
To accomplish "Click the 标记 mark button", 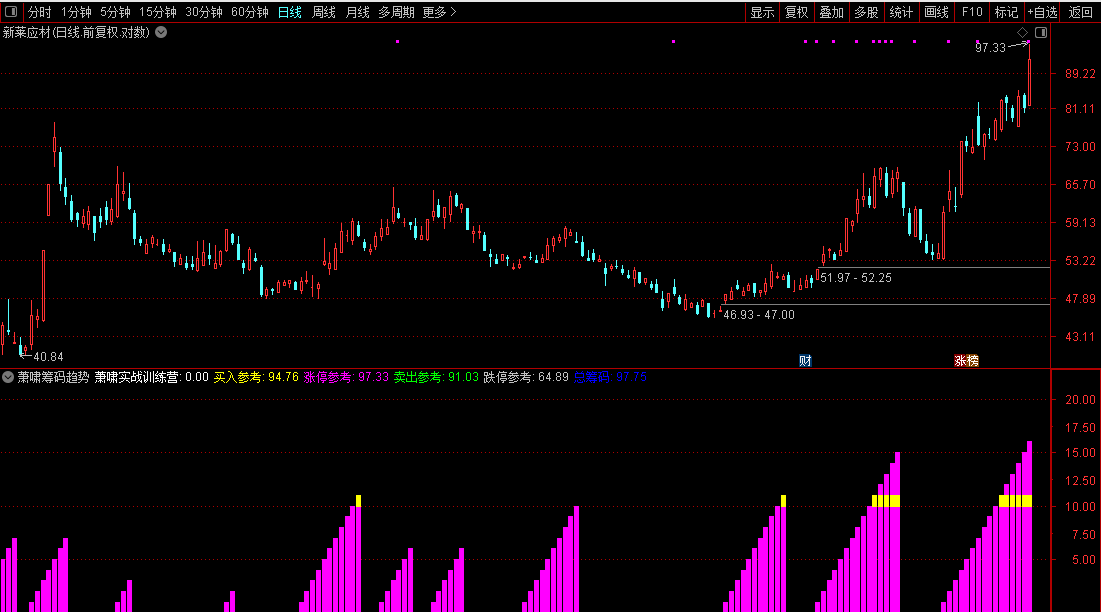I will [x=1006, y=12].
